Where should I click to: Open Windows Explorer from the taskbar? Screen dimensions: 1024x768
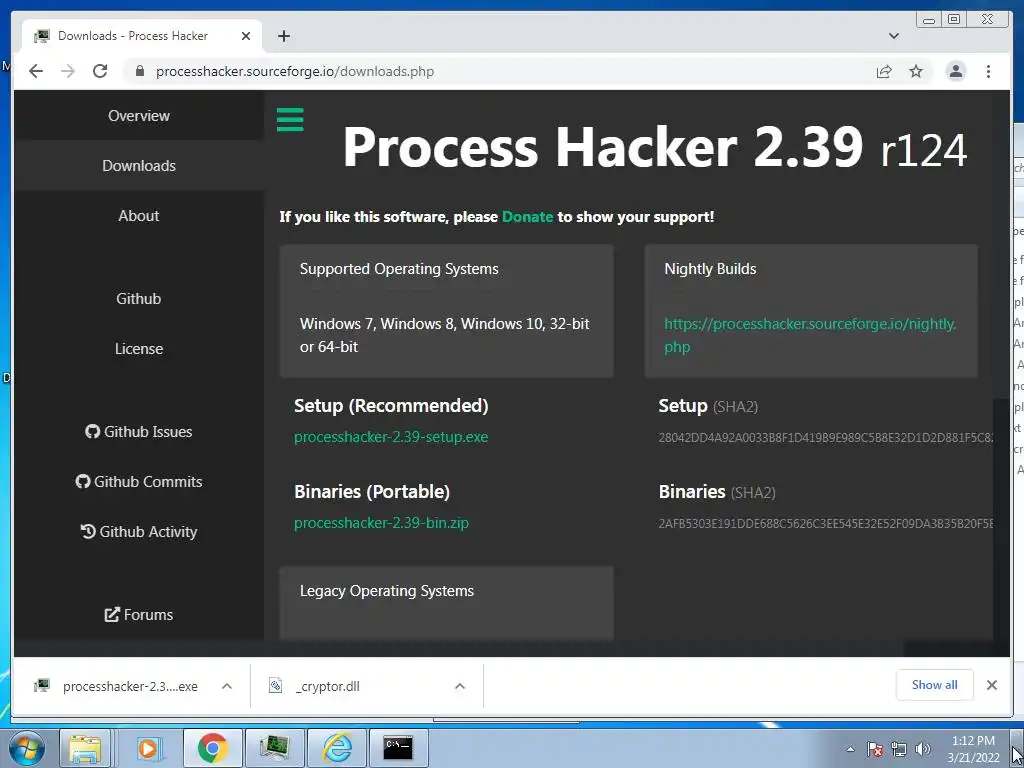[85, 748]
